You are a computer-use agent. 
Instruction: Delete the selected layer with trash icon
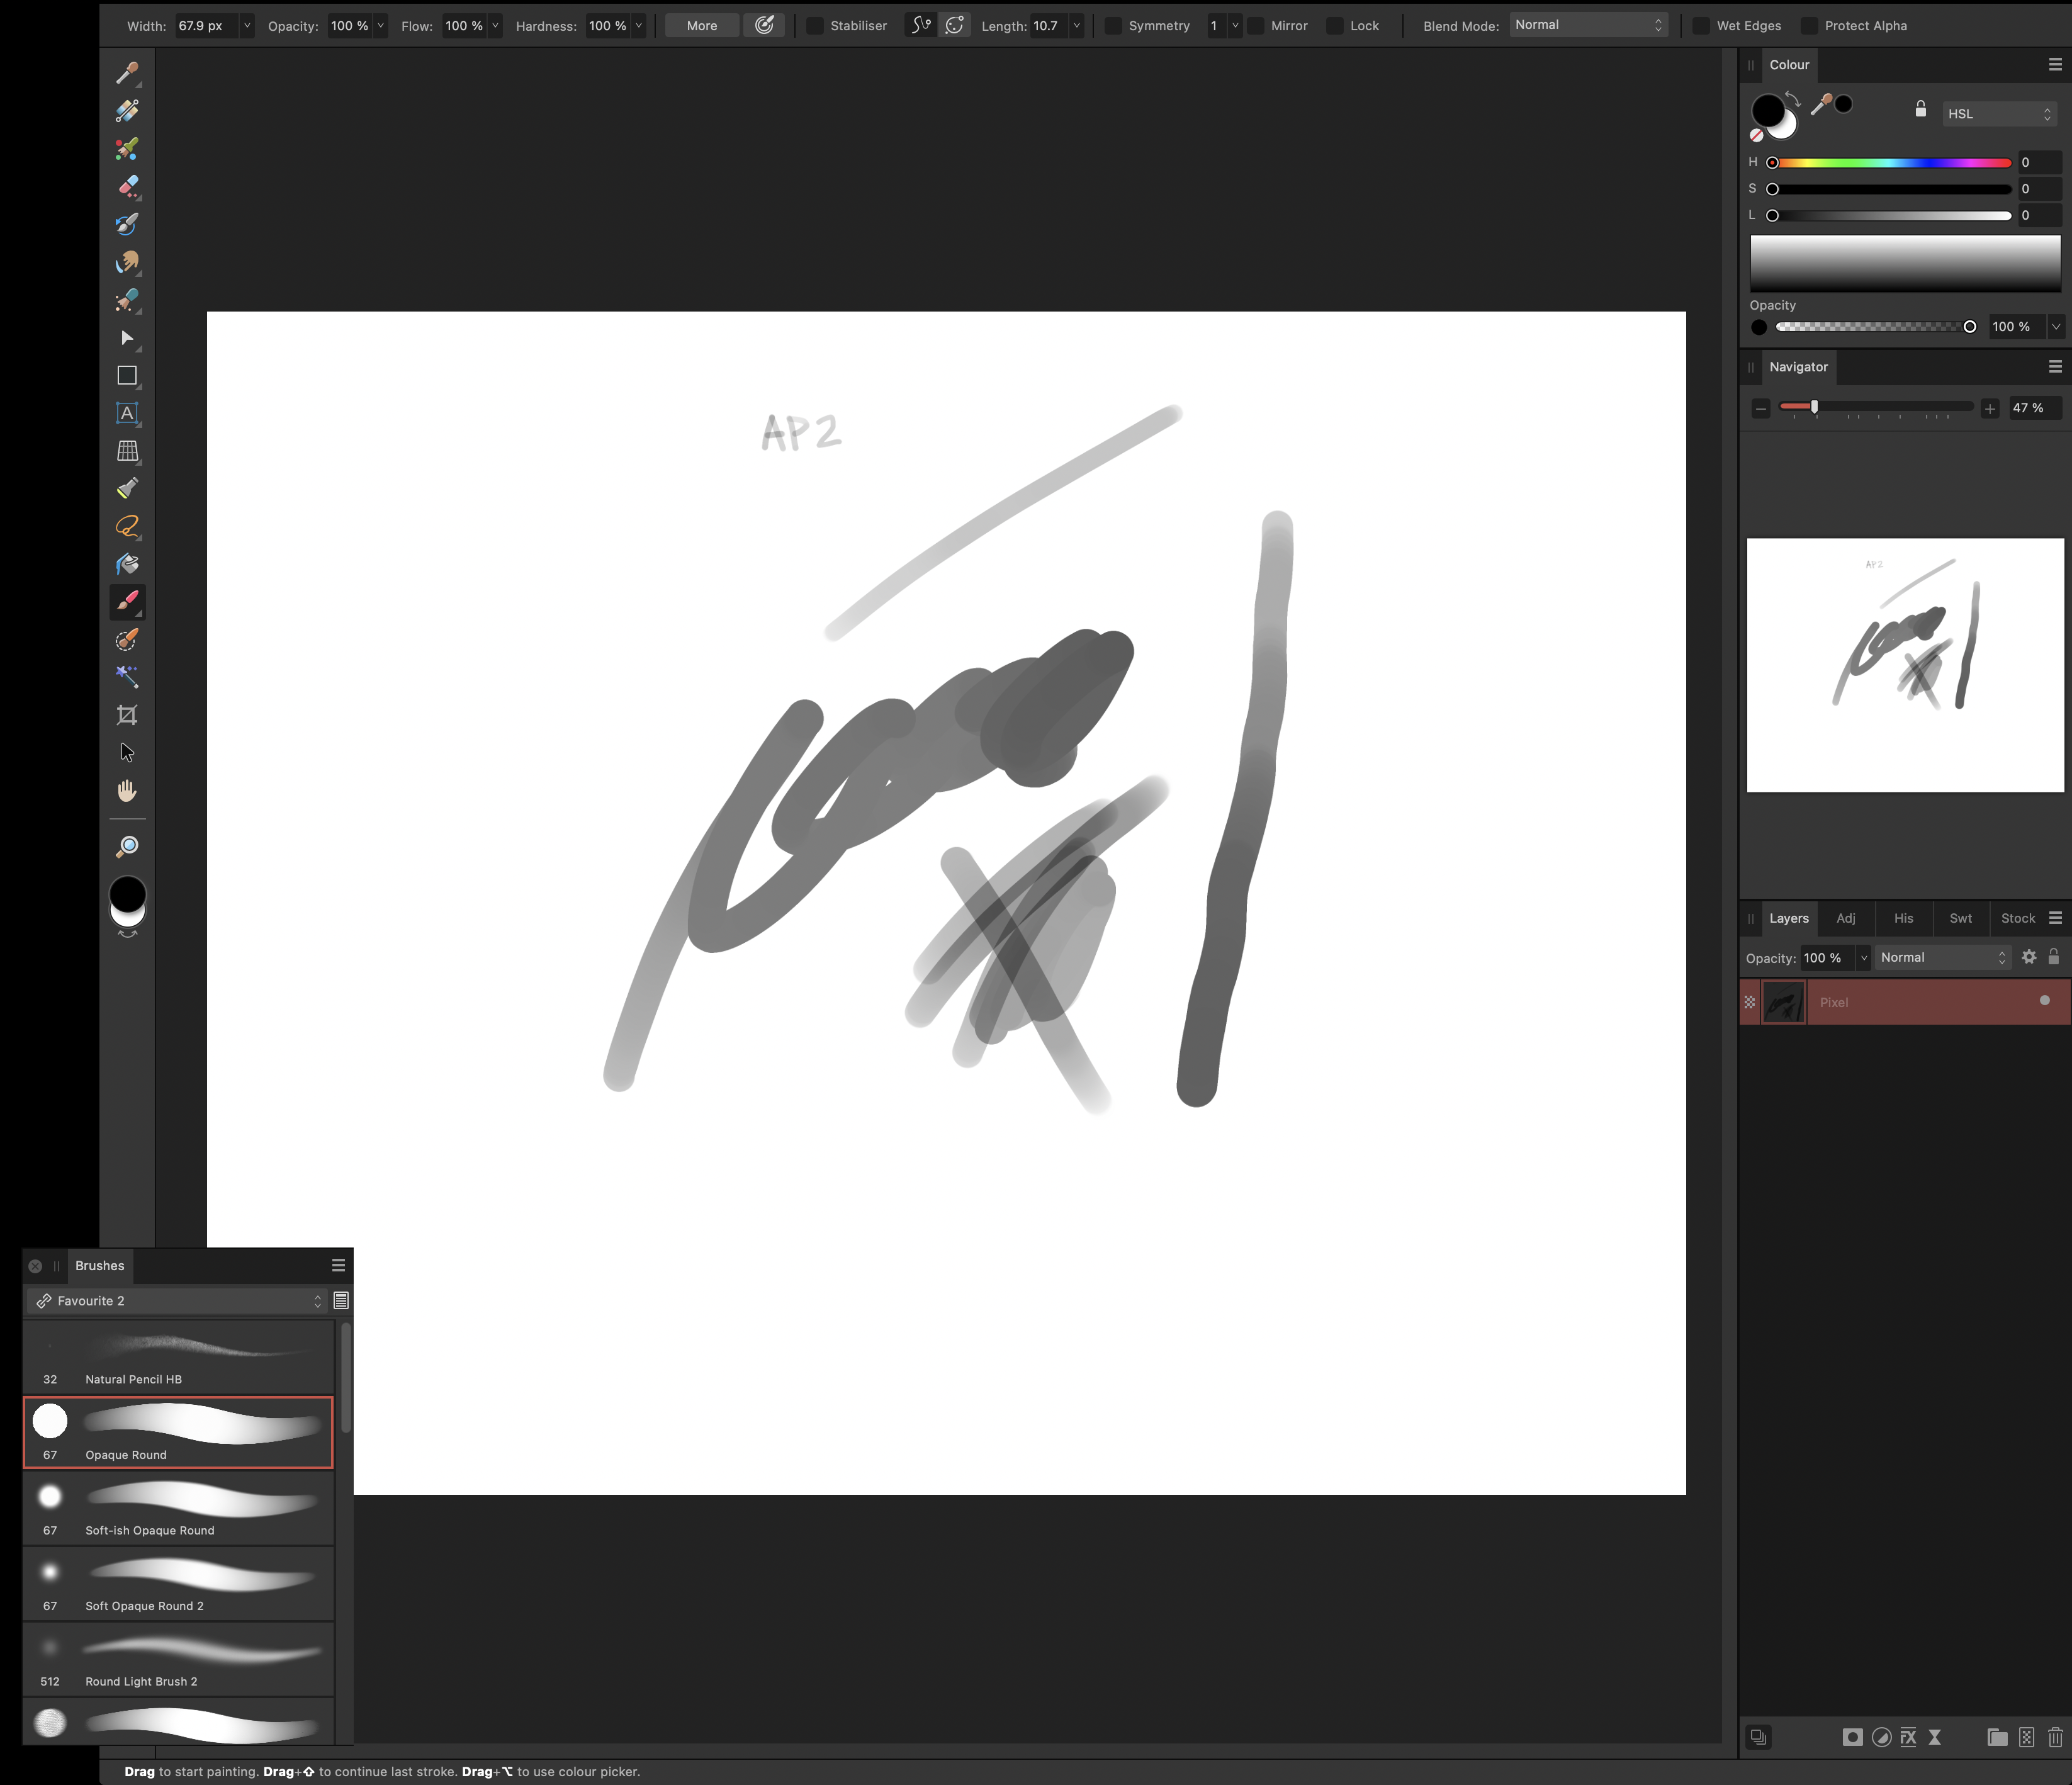2055,1737
